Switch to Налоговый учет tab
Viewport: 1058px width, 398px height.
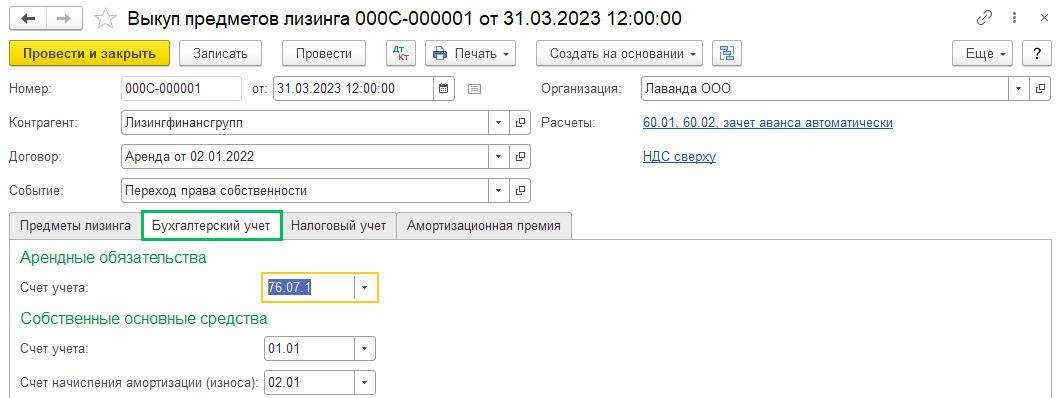[339, 226]
